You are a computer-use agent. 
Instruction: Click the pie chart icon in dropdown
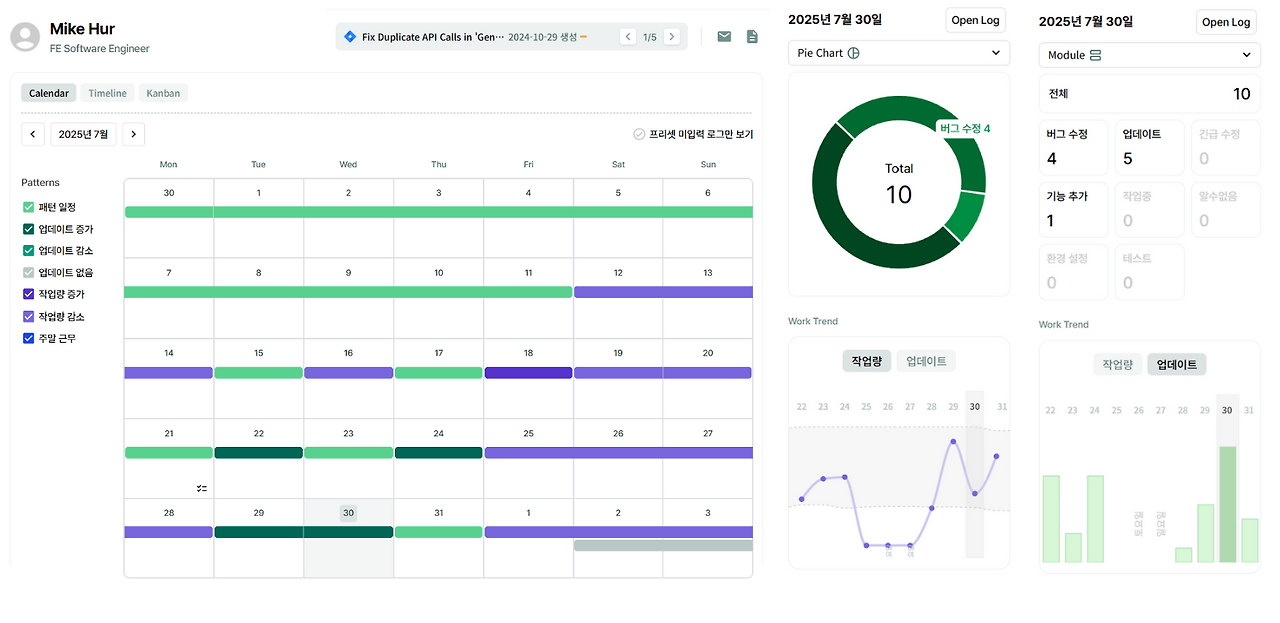[x=853, y=53]
